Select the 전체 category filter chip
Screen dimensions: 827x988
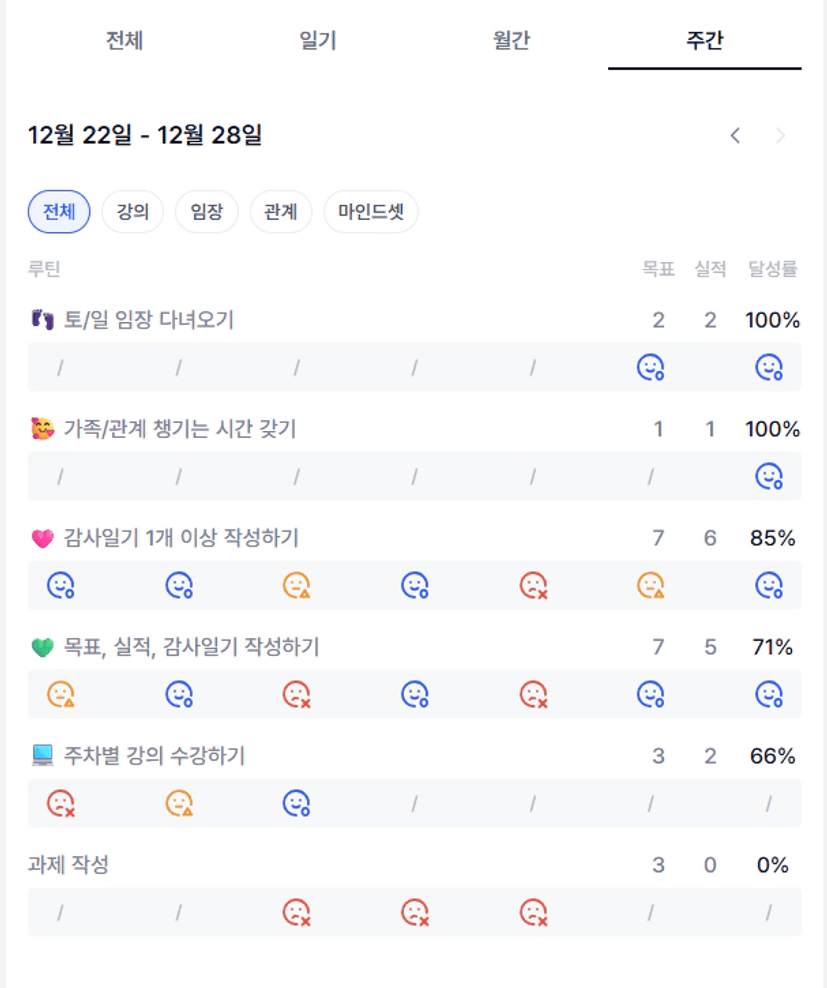click(x=59, y=212)
